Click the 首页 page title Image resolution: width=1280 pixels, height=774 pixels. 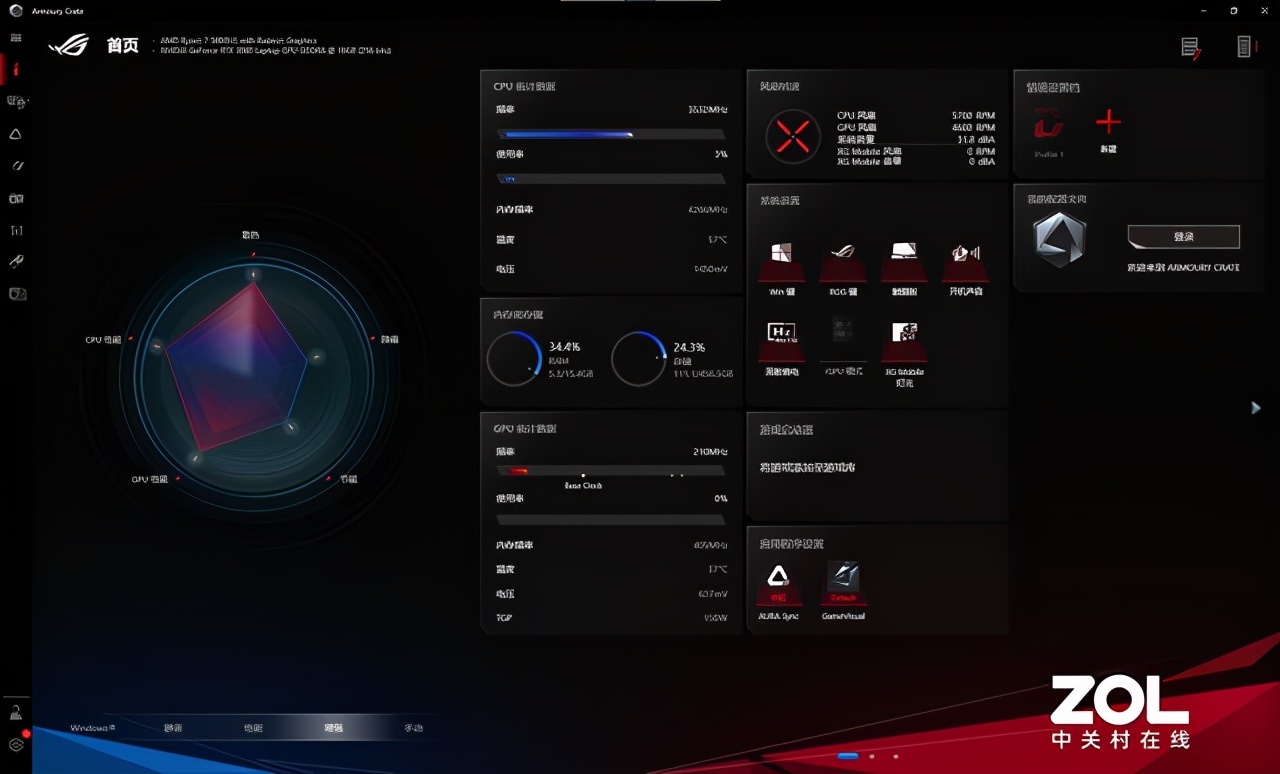click(x=122, y=46)
